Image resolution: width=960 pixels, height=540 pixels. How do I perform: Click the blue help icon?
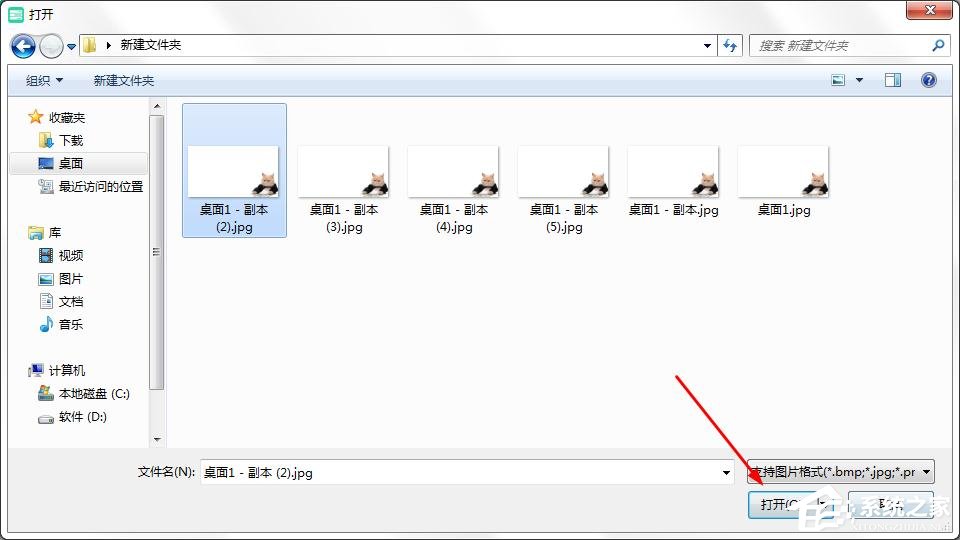[x=928, y=80]
